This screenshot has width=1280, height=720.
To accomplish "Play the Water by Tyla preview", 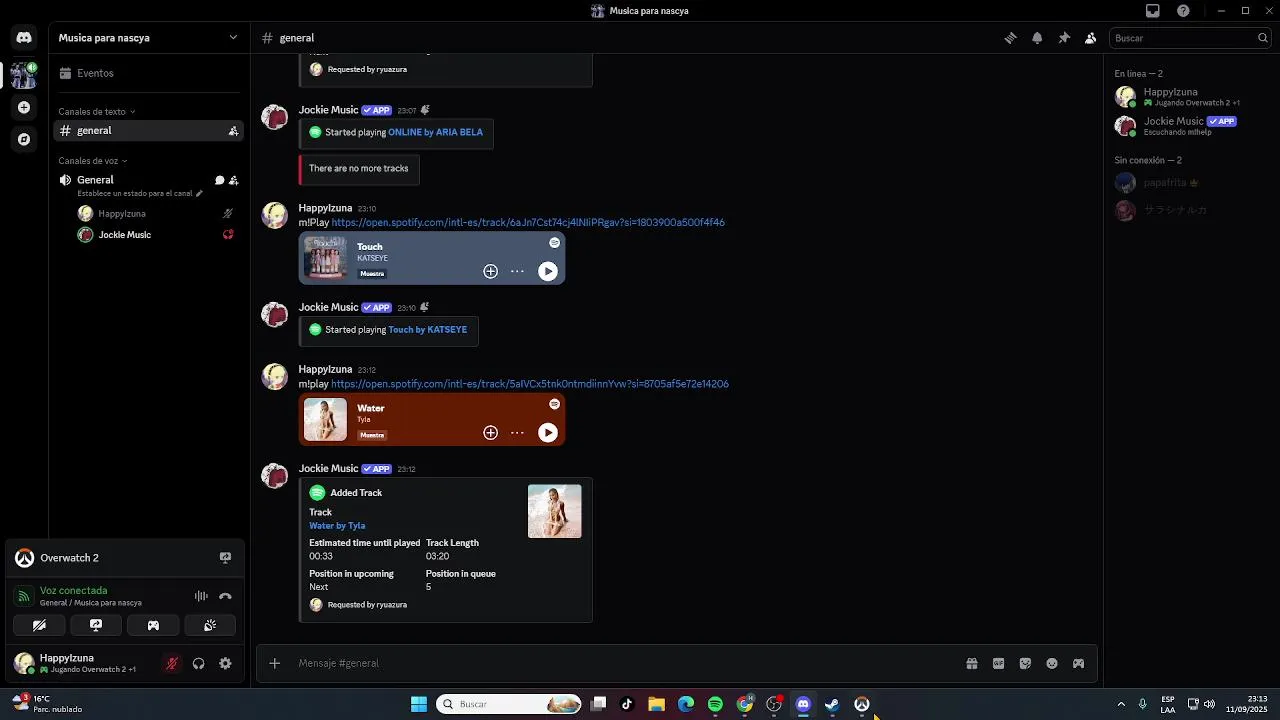I will tap(548, 433).
